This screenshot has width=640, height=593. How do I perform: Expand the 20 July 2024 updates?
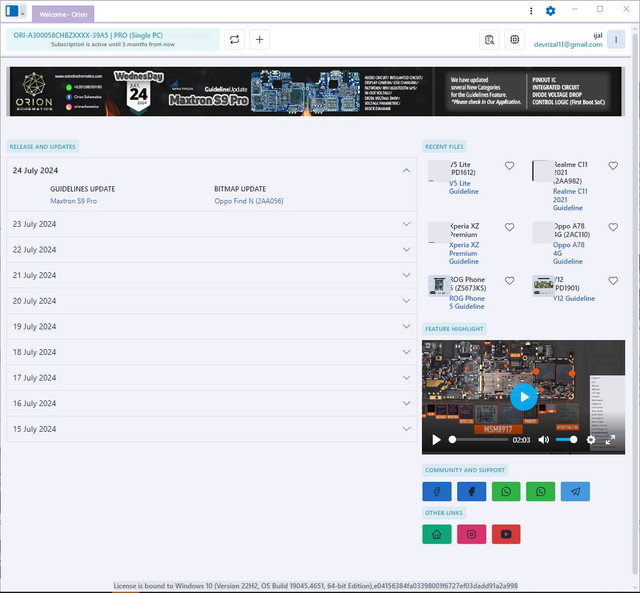click(x=211, y=301)
